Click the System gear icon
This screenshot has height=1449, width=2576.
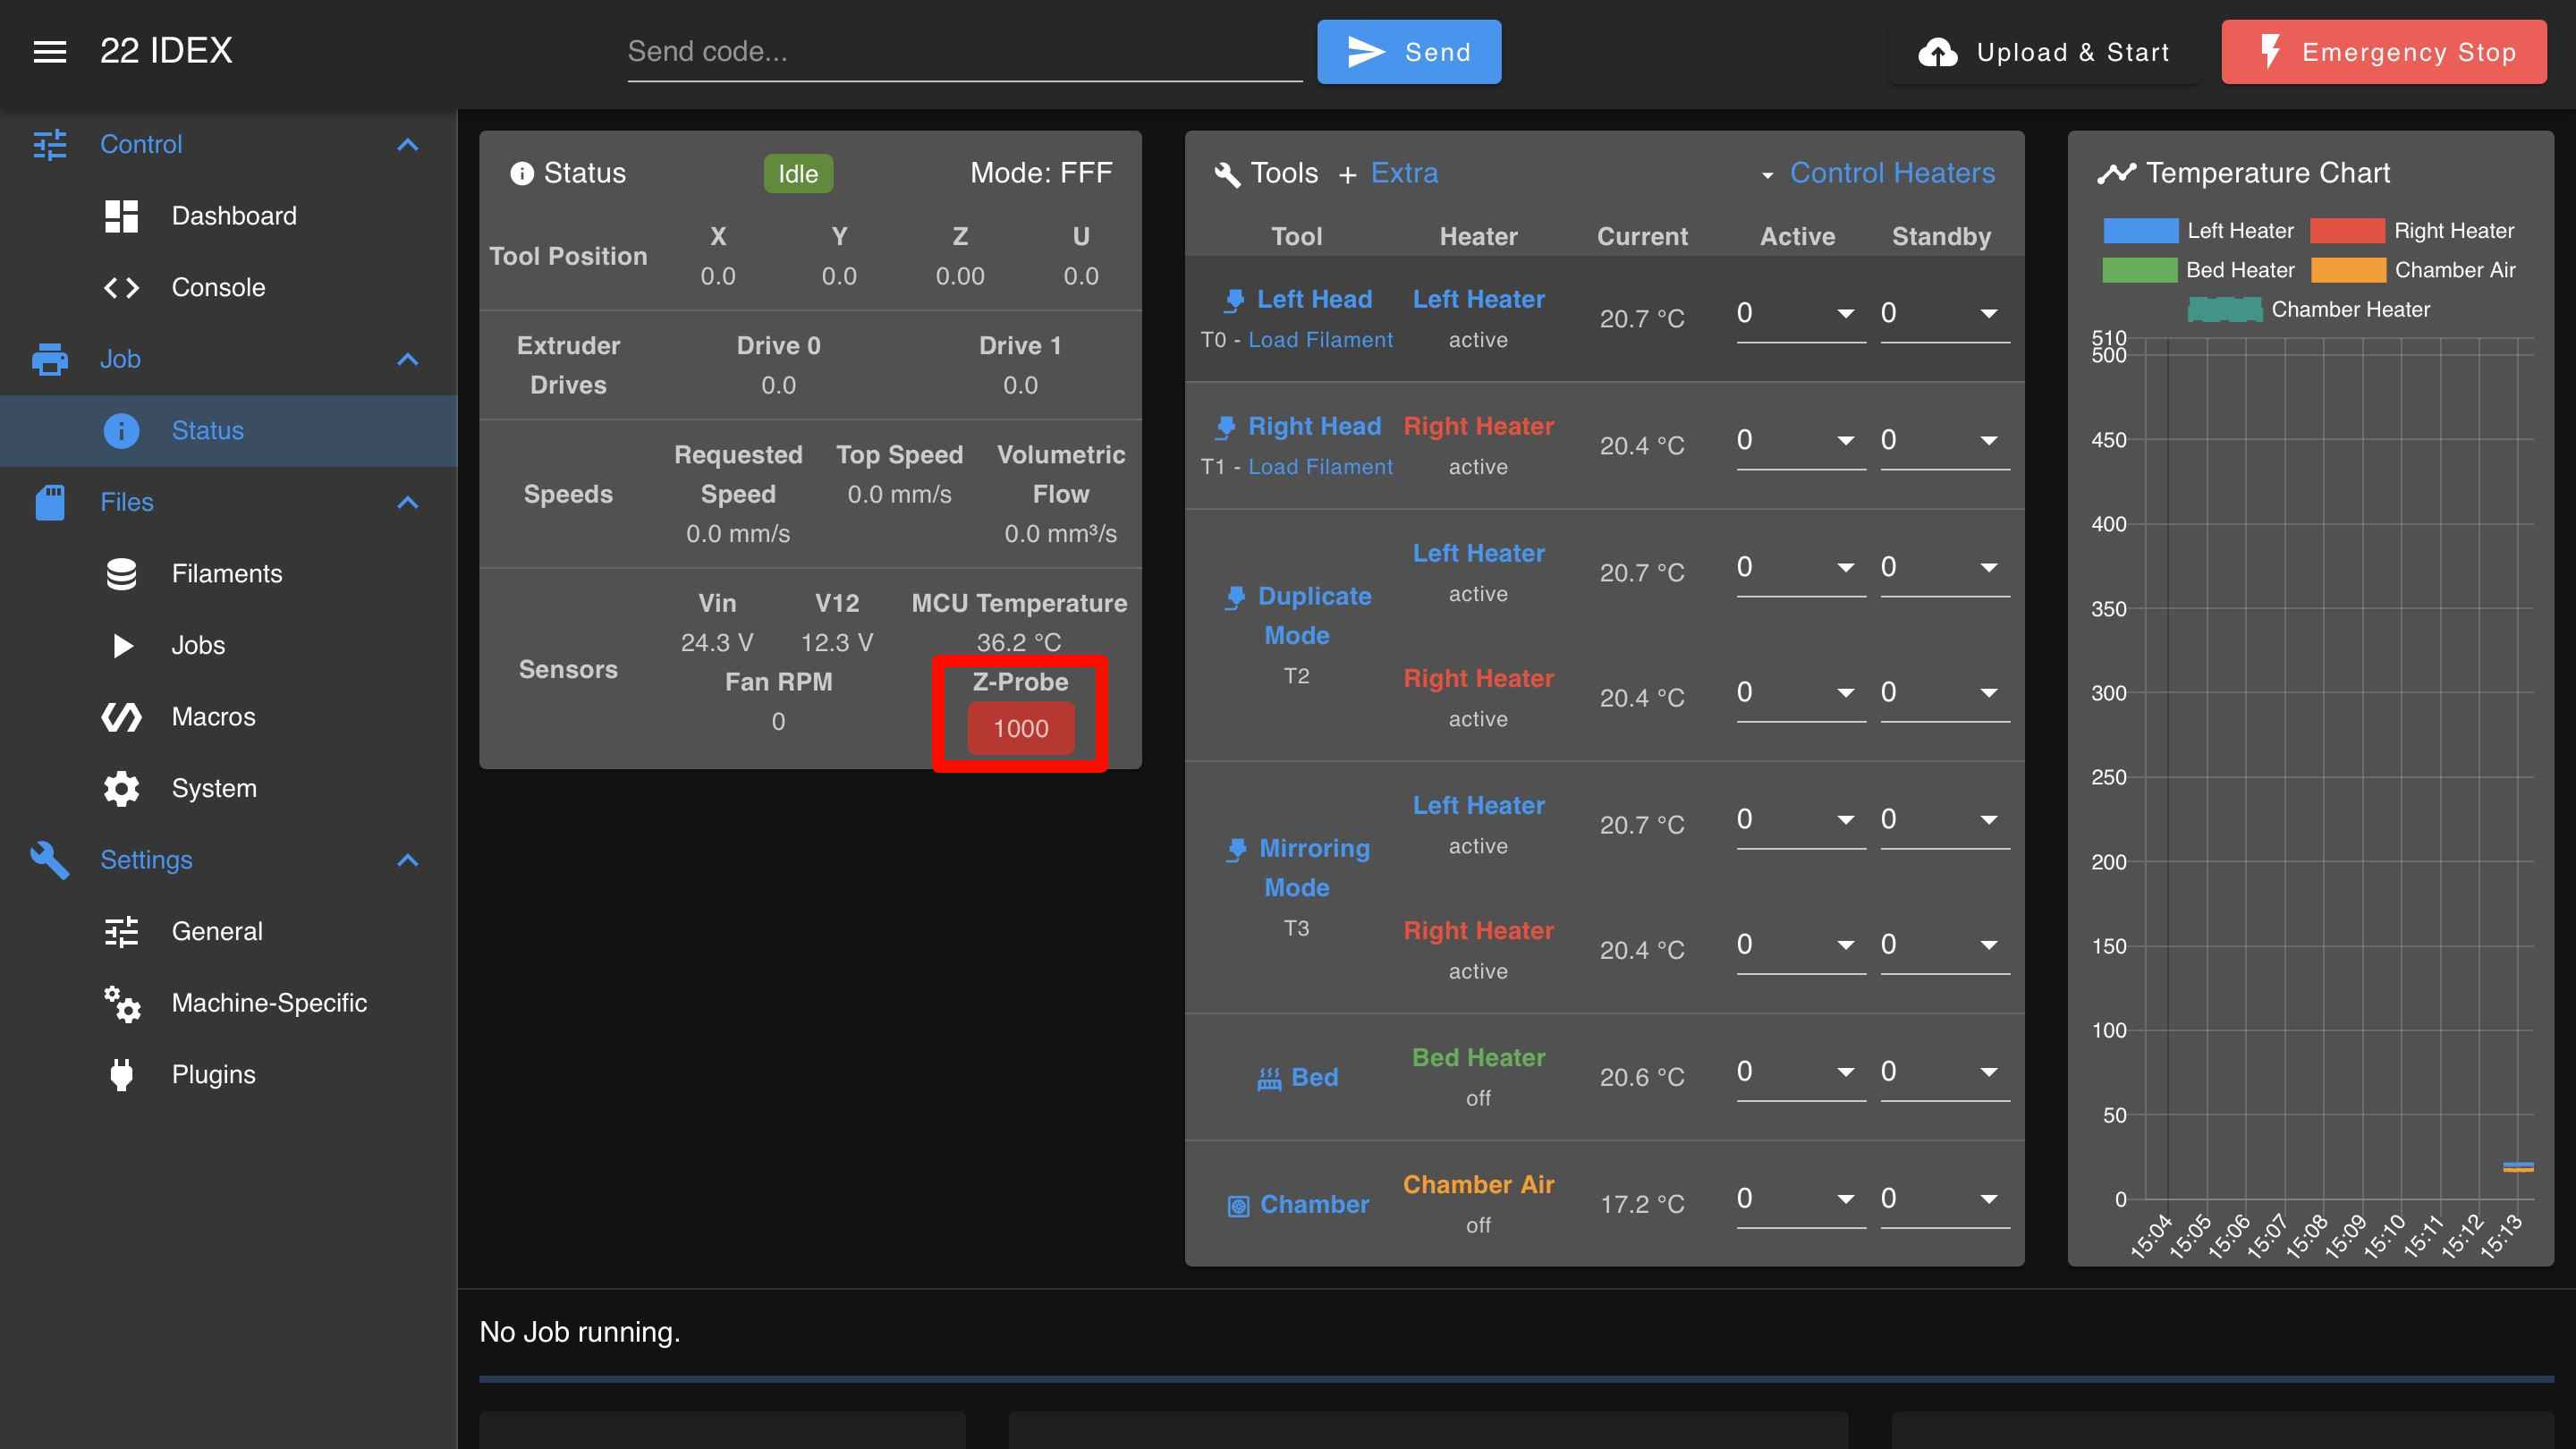coord(121,788)
